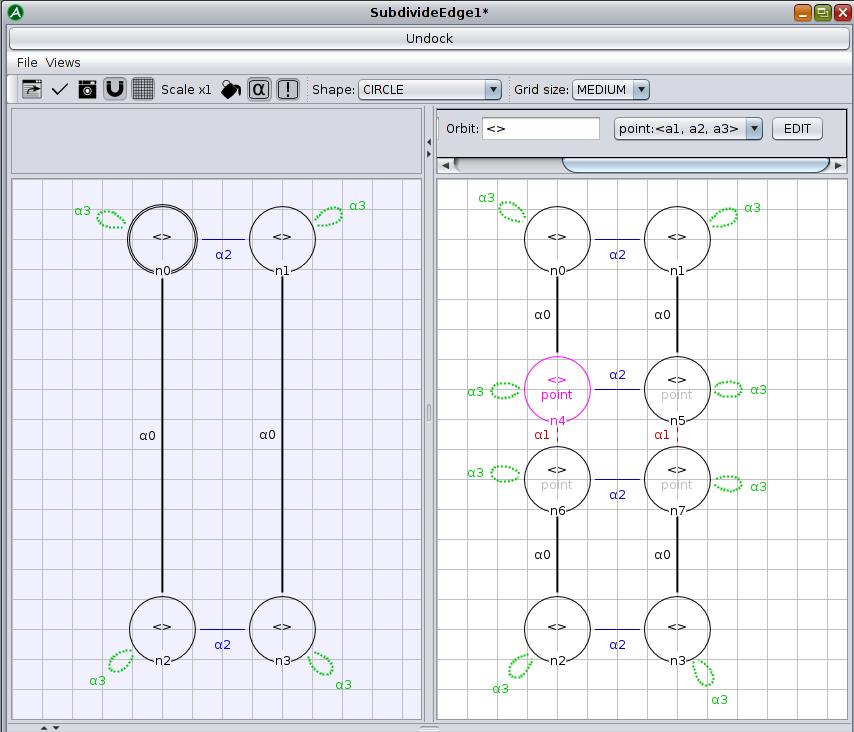Select node n2 in the left graph

click(162, 629)
